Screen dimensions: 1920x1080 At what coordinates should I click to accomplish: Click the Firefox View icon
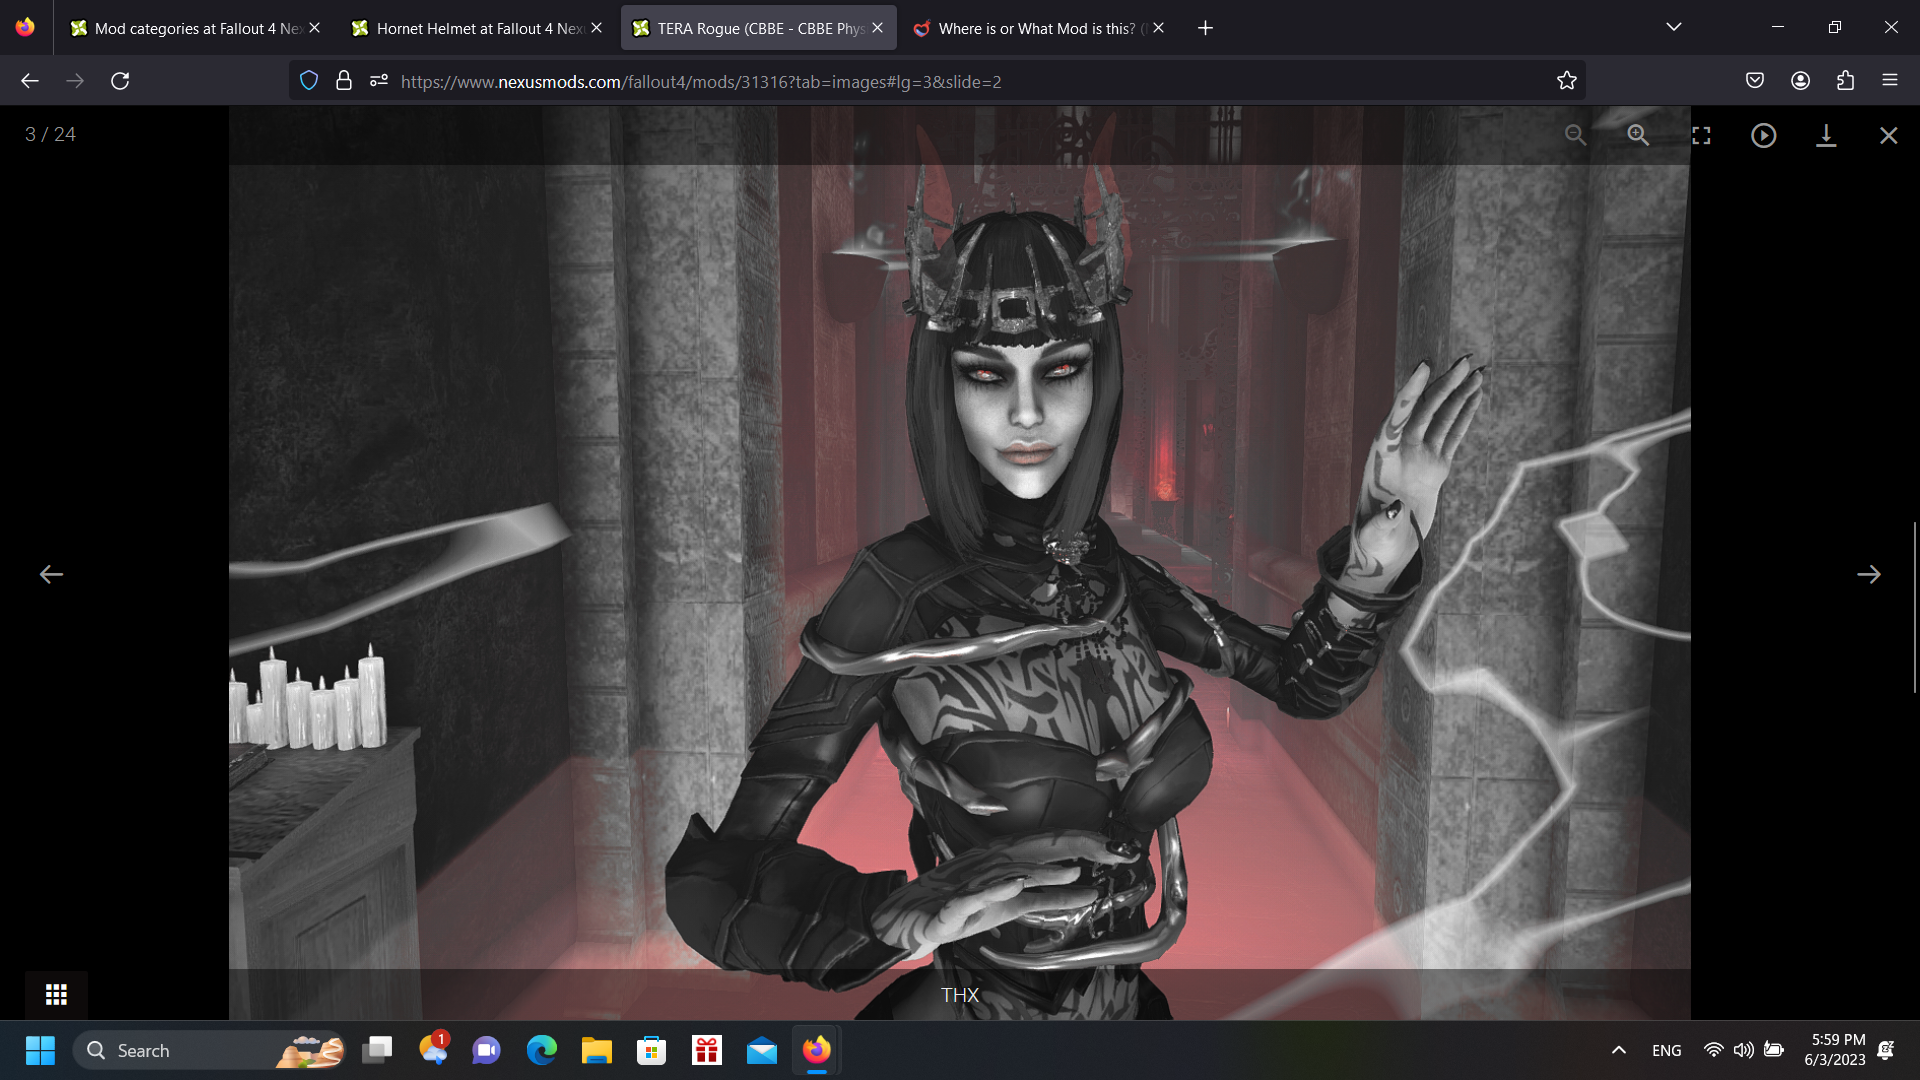click(25, 27)
